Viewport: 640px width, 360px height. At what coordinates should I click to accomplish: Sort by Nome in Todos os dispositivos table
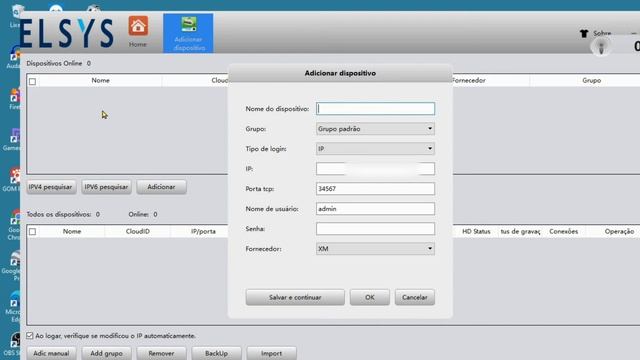(x=72, y=231)
